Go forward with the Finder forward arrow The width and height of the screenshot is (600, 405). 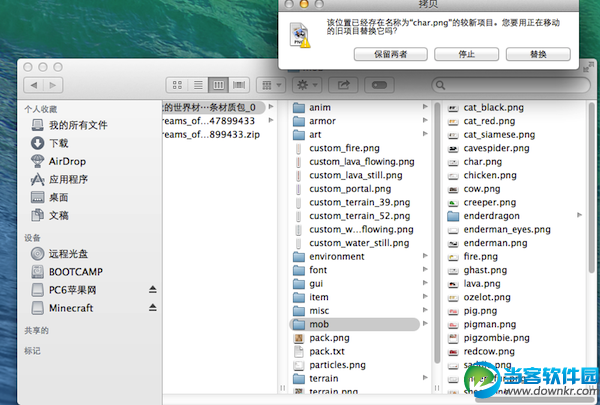(x=53, y=85)
